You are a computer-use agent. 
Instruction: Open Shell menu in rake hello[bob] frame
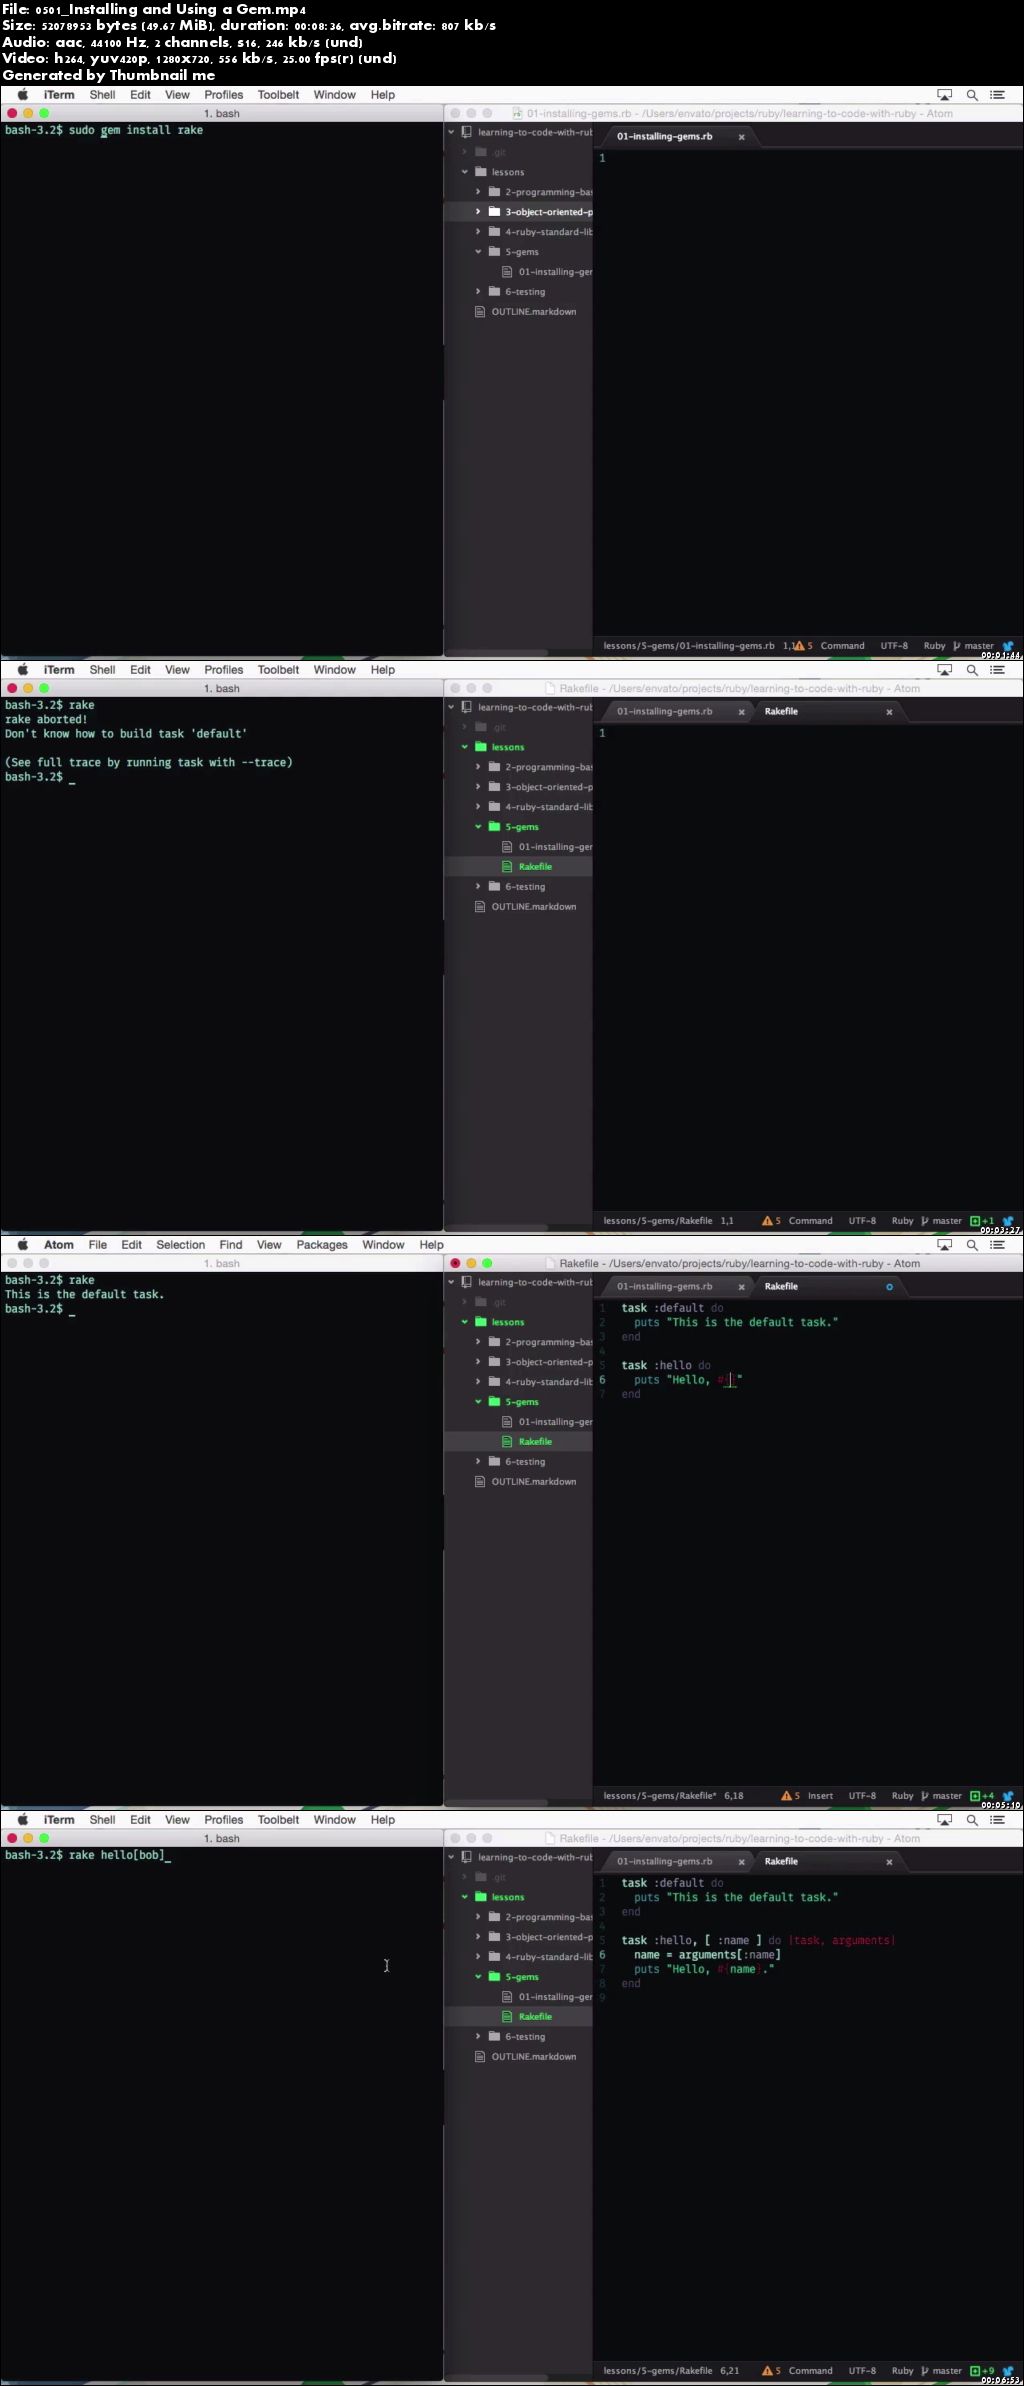coord(102,1820)
